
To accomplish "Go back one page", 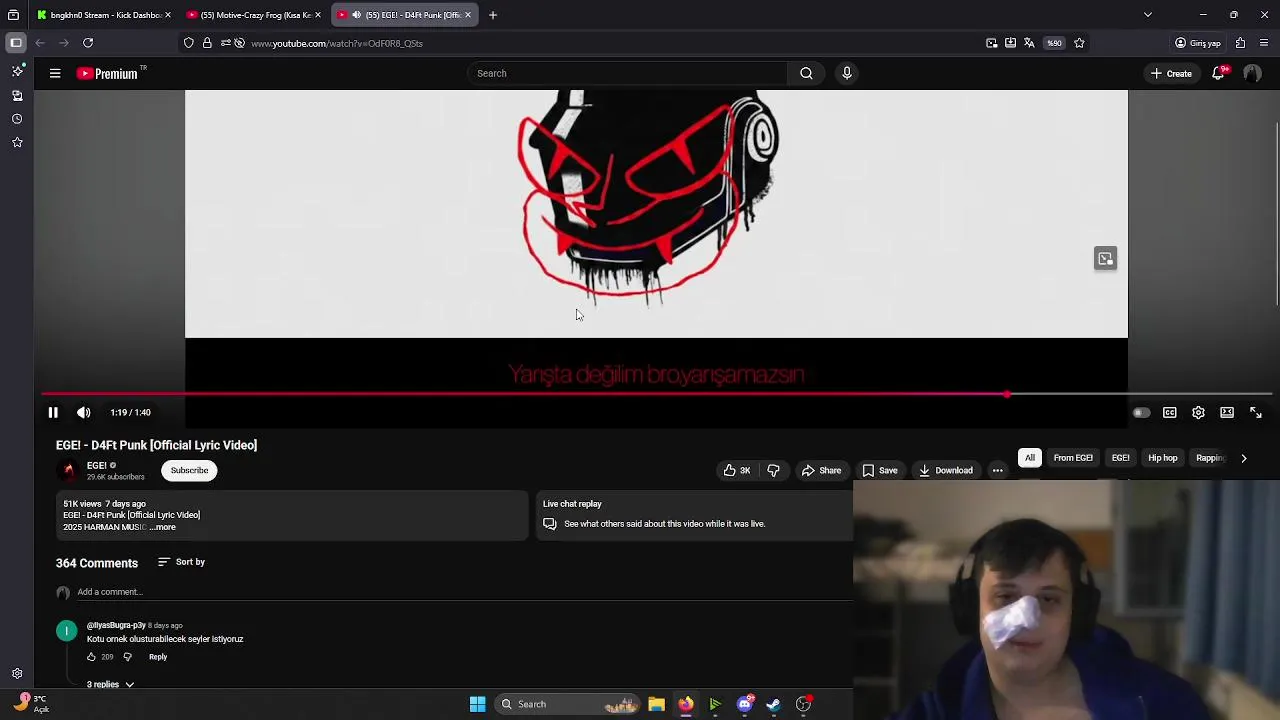I will [x=40, y=43].
